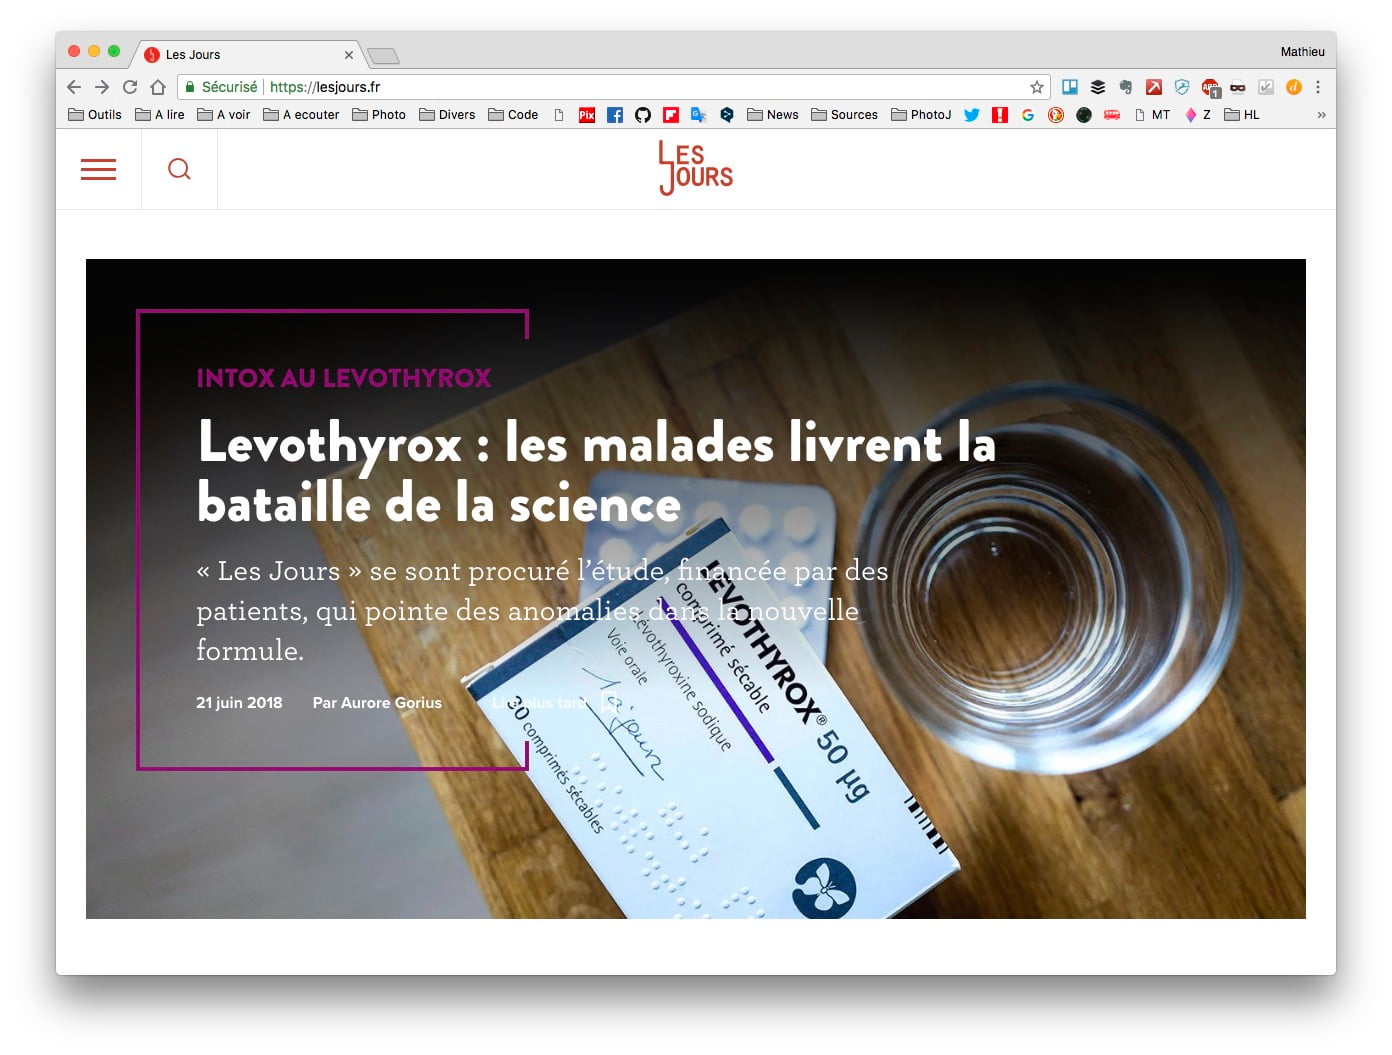This screenshot has width=1392, height=1055.
Task: Click the green lock site info icon
Action: pyautogui.click(x=190, y=87)
